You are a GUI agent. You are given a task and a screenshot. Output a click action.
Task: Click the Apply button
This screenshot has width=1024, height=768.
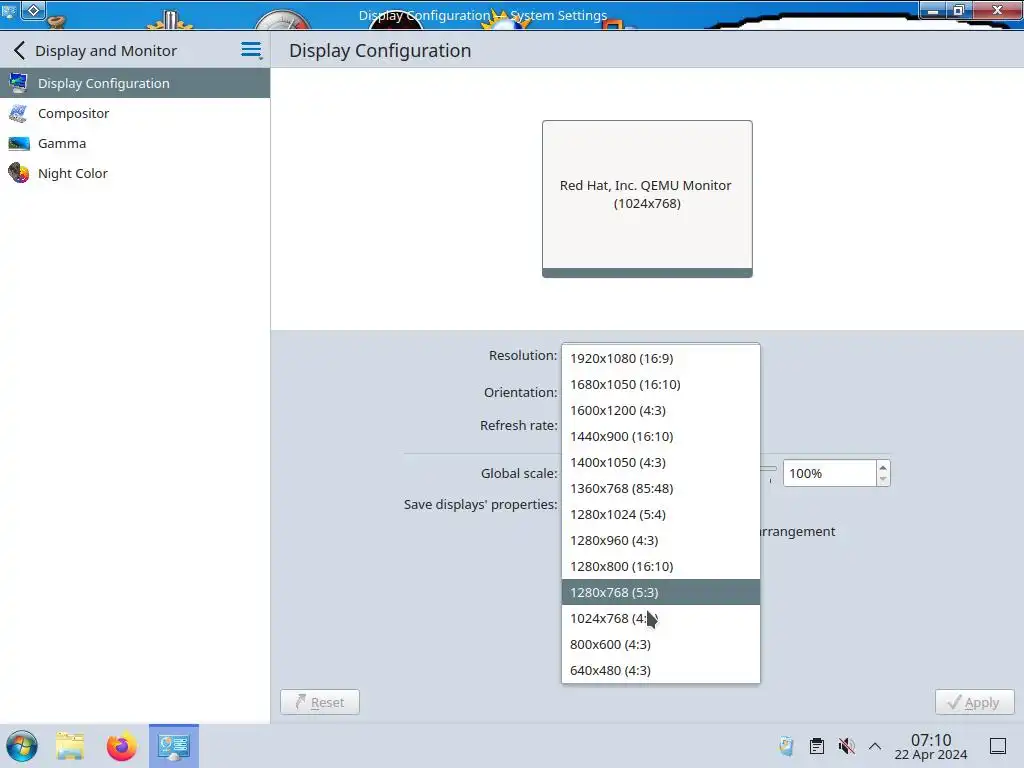click(974, 702)
